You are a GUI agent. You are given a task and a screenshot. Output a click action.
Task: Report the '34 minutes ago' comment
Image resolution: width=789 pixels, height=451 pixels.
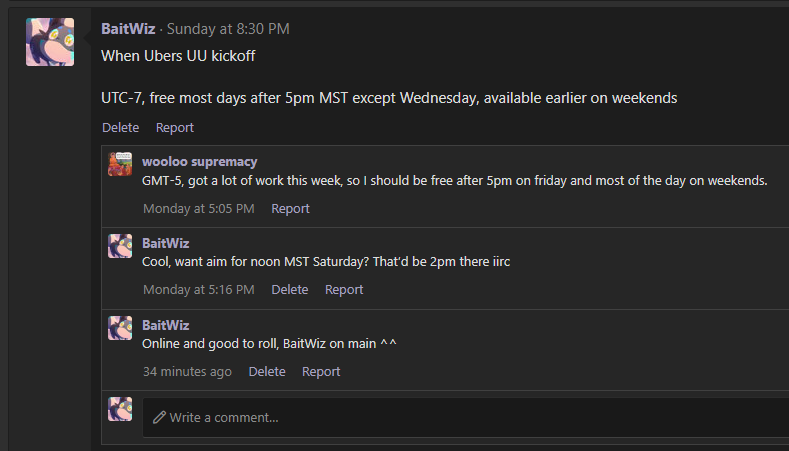(x=321, y=371)
